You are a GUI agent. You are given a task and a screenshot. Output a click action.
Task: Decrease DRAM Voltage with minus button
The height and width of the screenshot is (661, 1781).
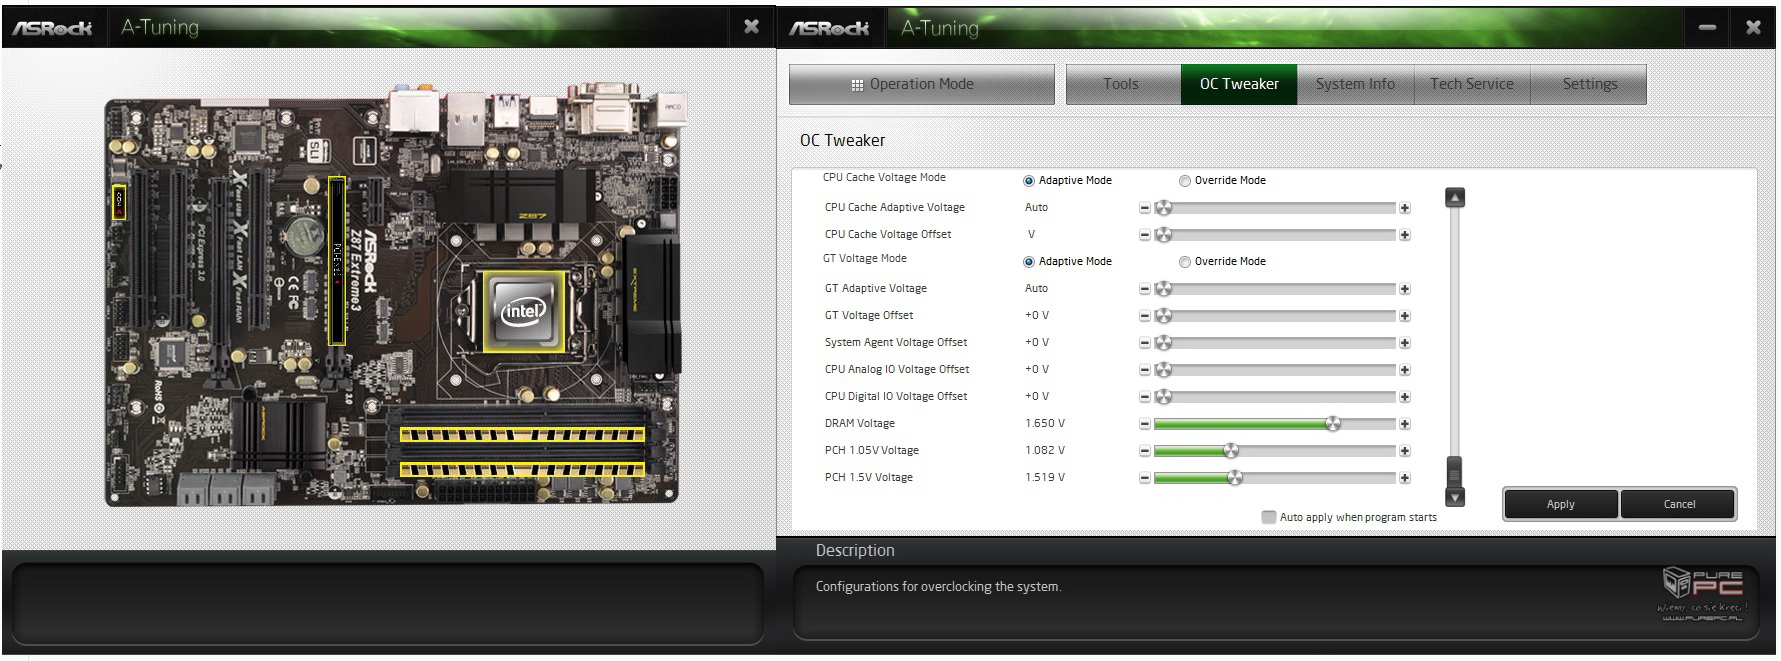point(1145,424)
